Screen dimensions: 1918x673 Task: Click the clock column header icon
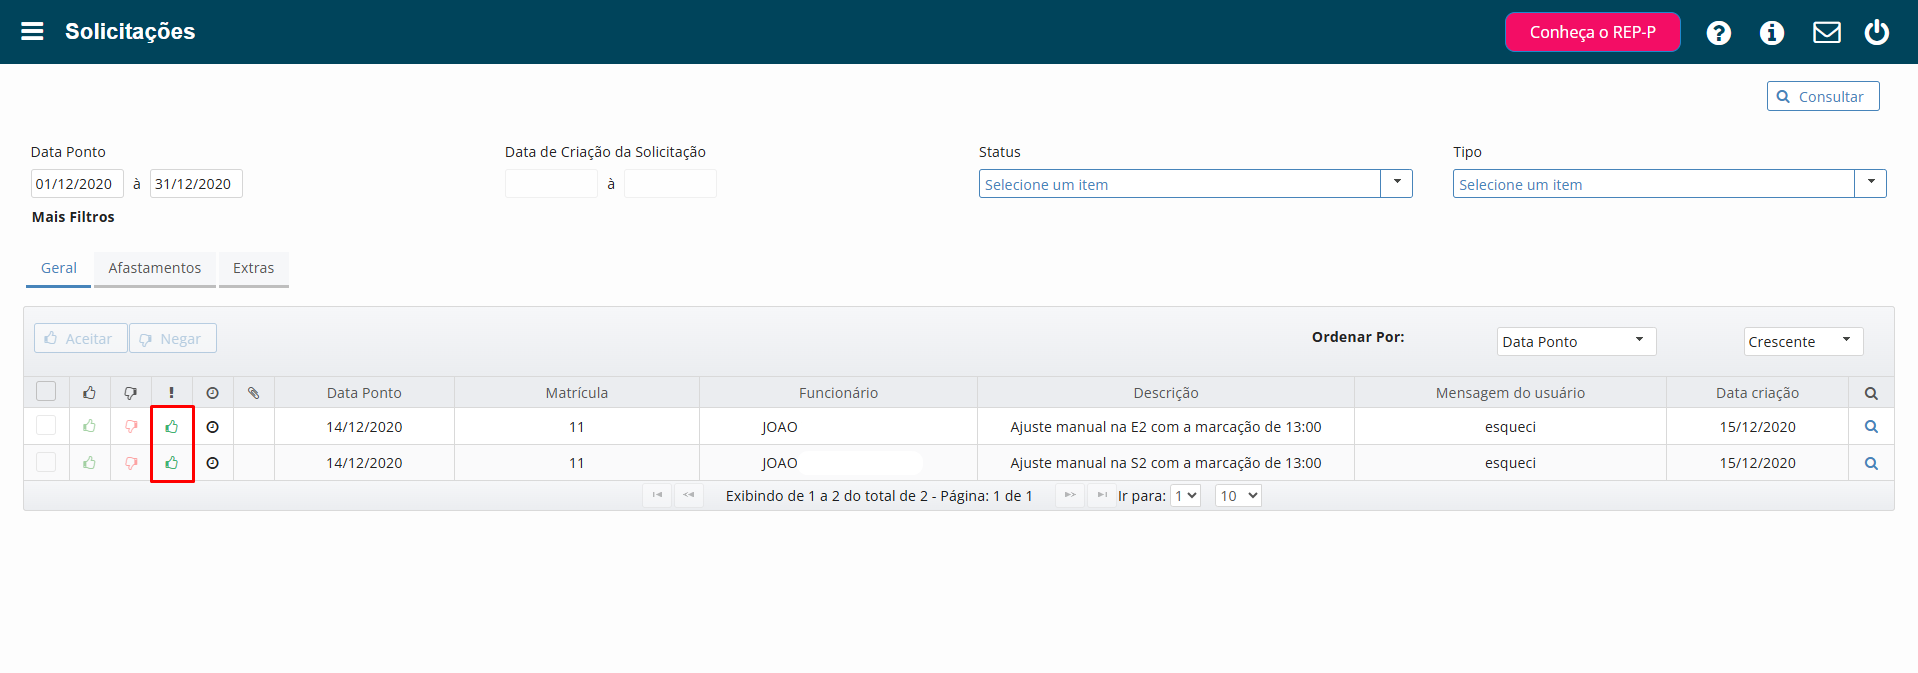(212, 393)
